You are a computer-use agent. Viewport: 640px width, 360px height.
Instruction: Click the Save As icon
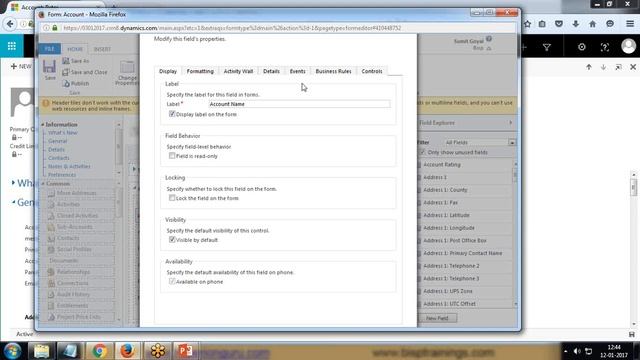point(66,61)
